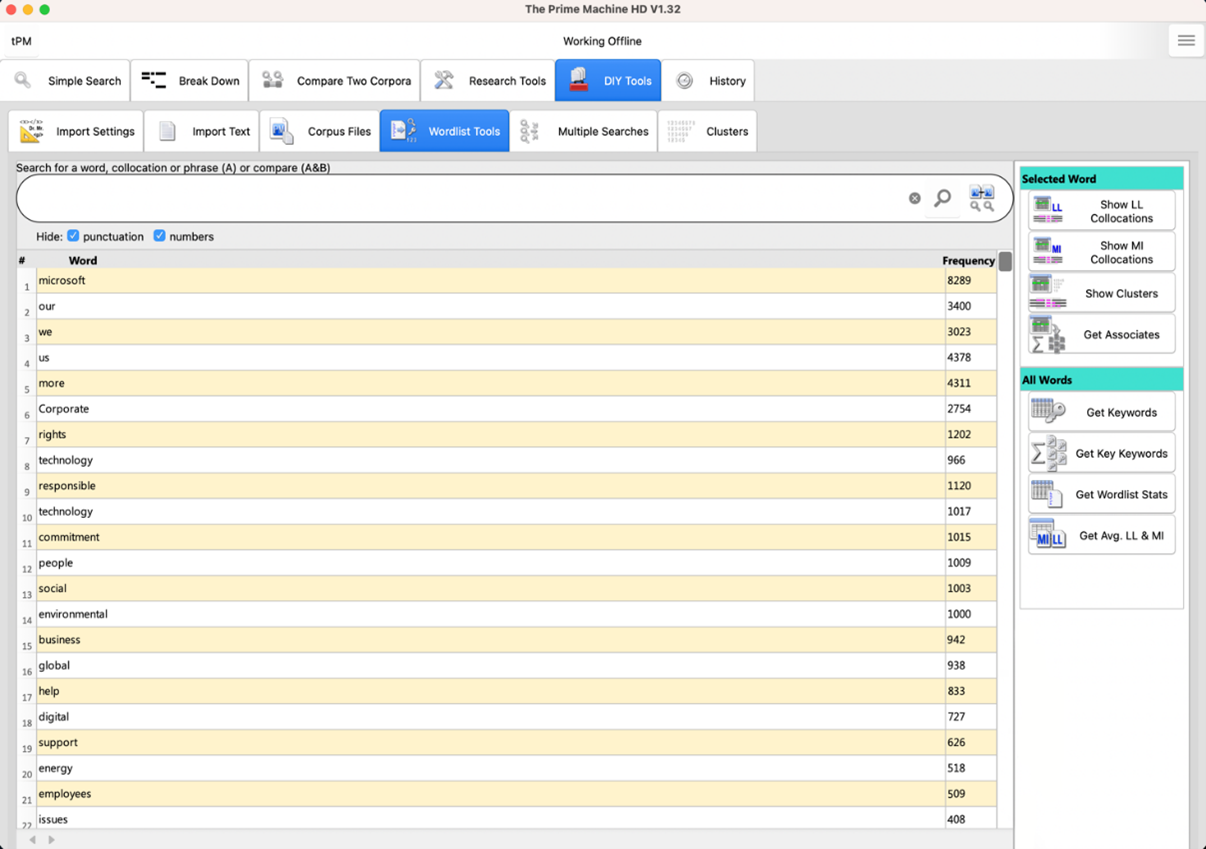Toggle the hide numbers checkbox

(x=159, y=236)
